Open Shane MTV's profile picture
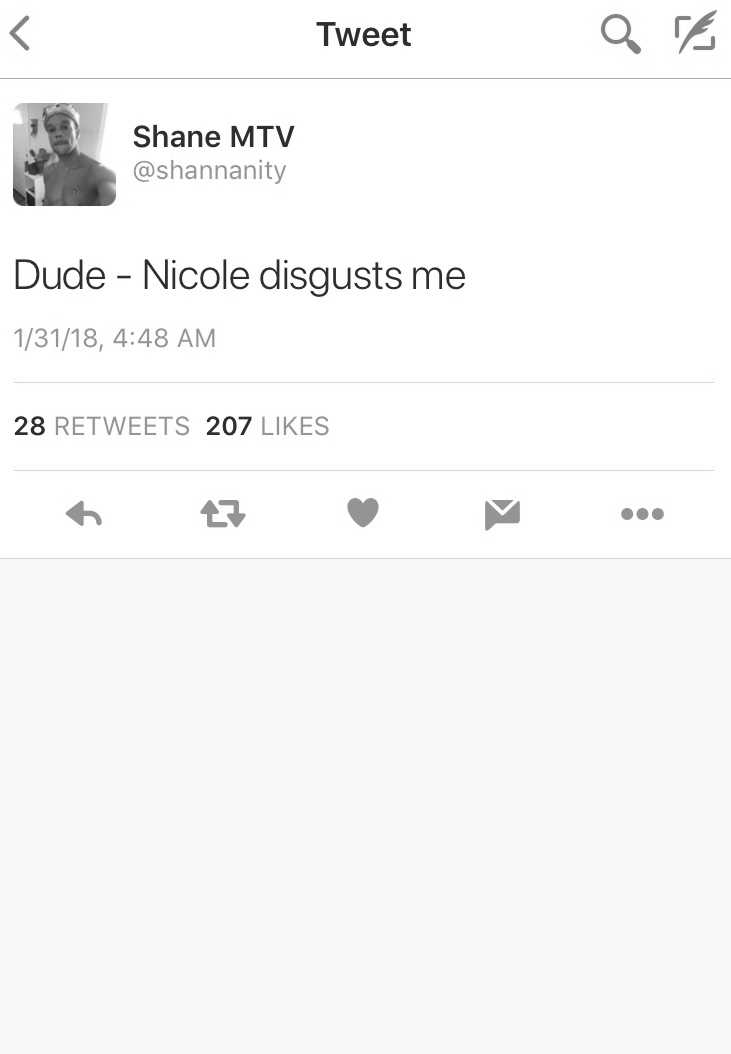731x1054 pixels. (65, 155)
